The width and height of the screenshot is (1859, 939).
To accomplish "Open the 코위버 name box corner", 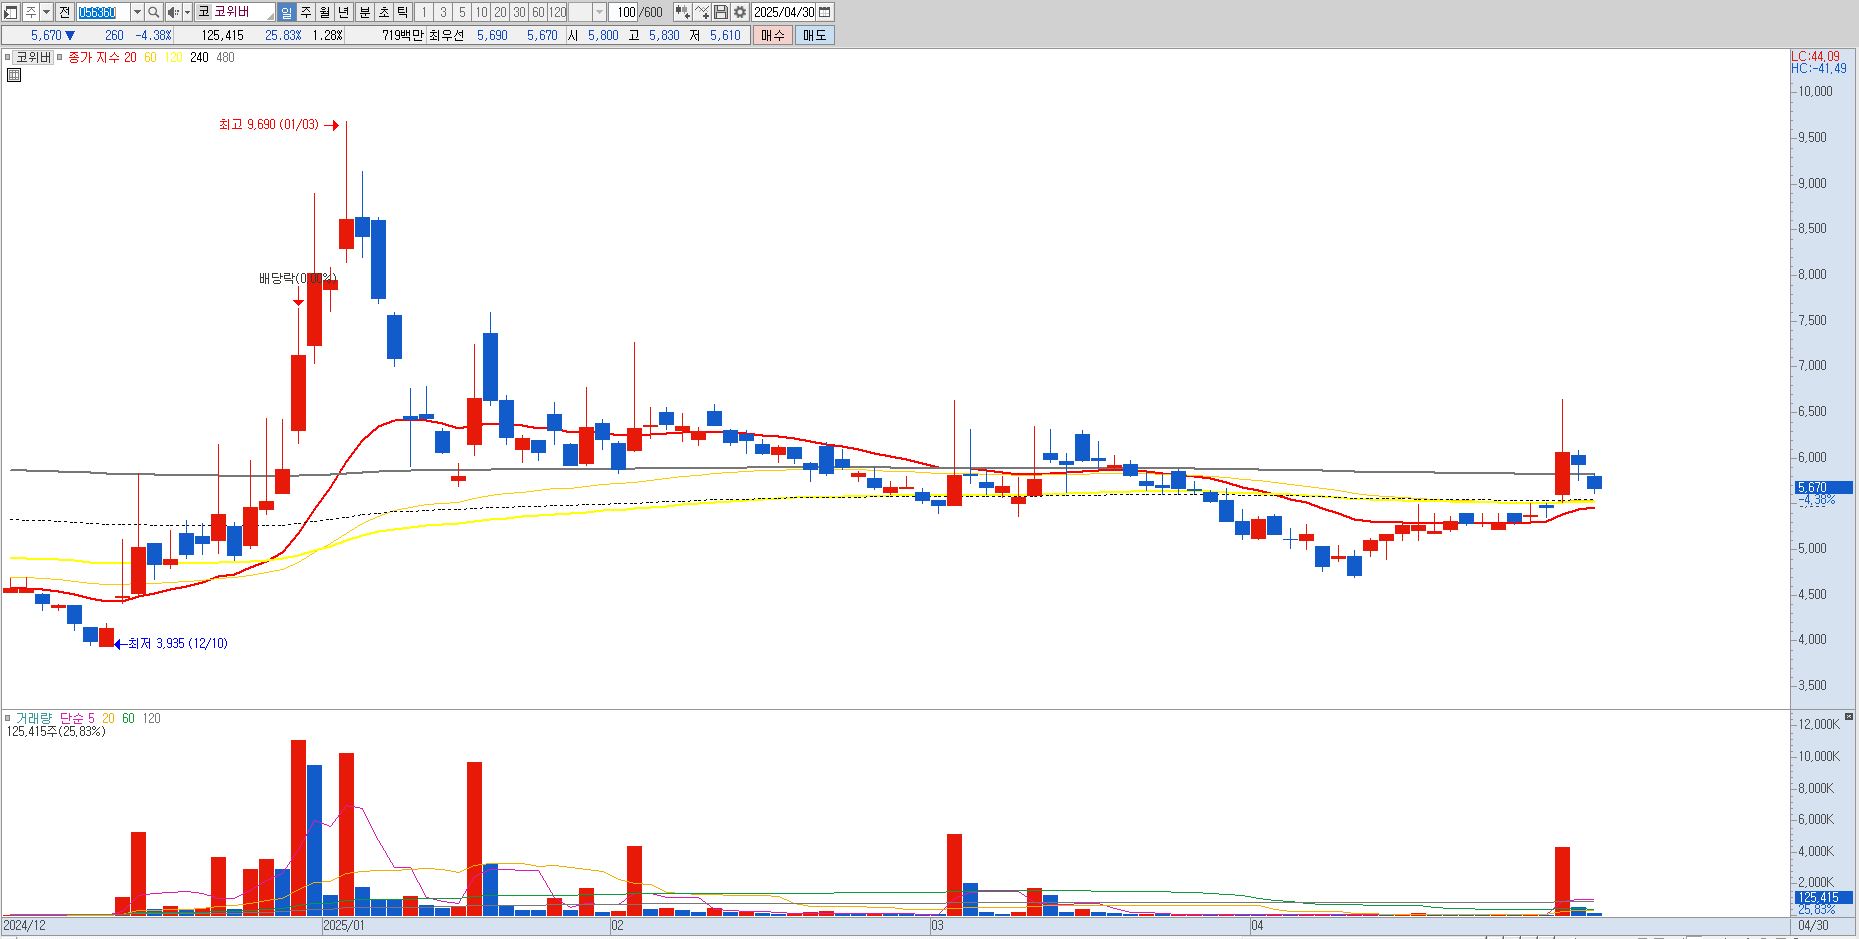I will pos(269,16).
